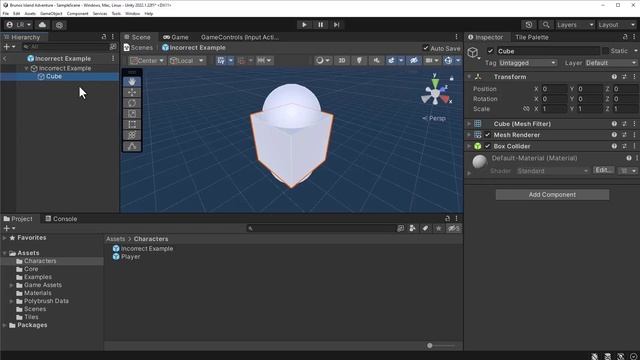The image size is (640, 360).
Task: Select the Move tool
Action: click(132, 92)
